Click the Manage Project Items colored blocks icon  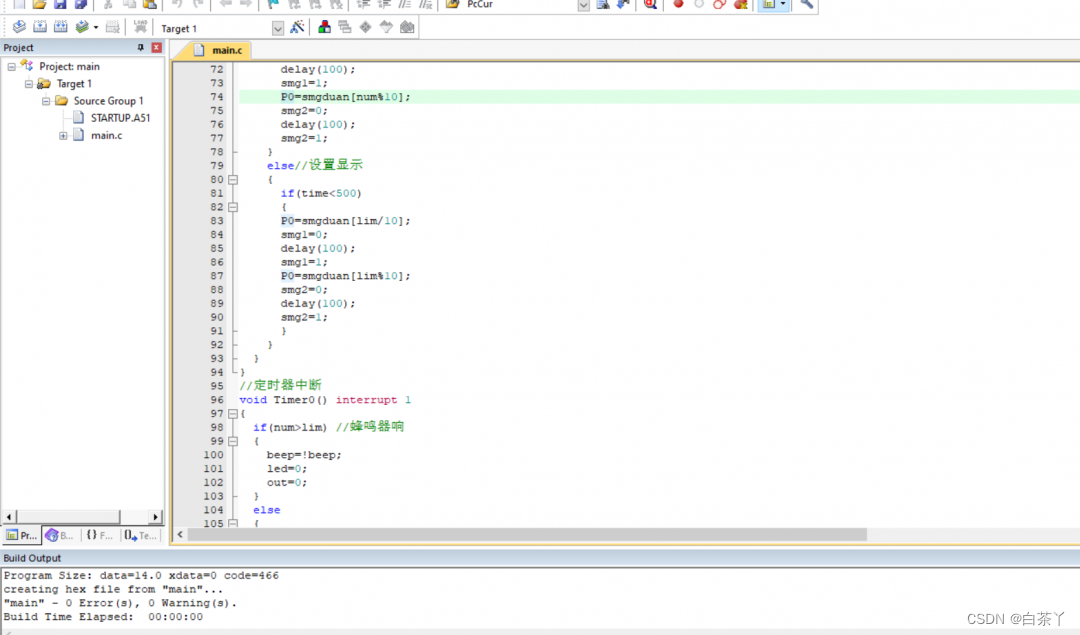(325, 28)
